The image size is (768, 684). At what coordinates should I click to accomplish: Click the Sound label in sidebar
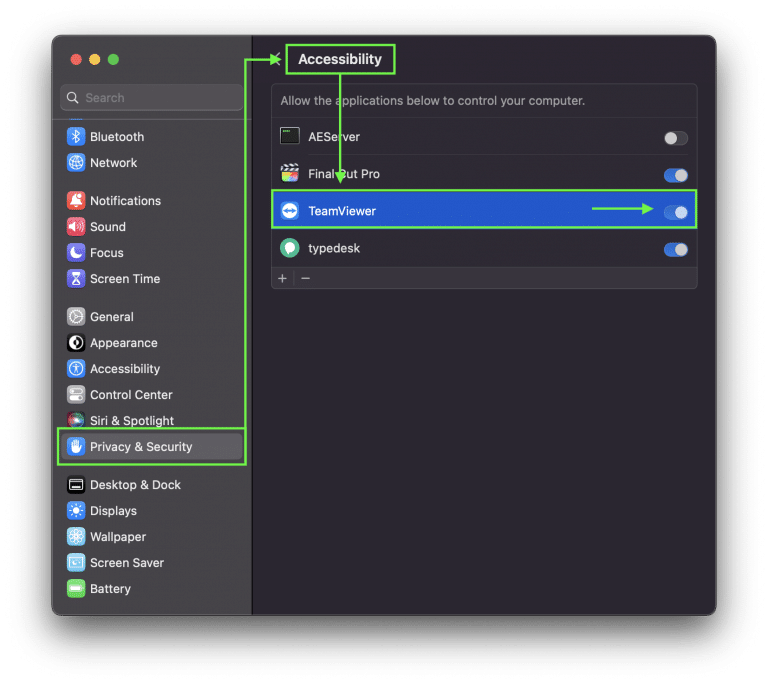click(108, 227)
